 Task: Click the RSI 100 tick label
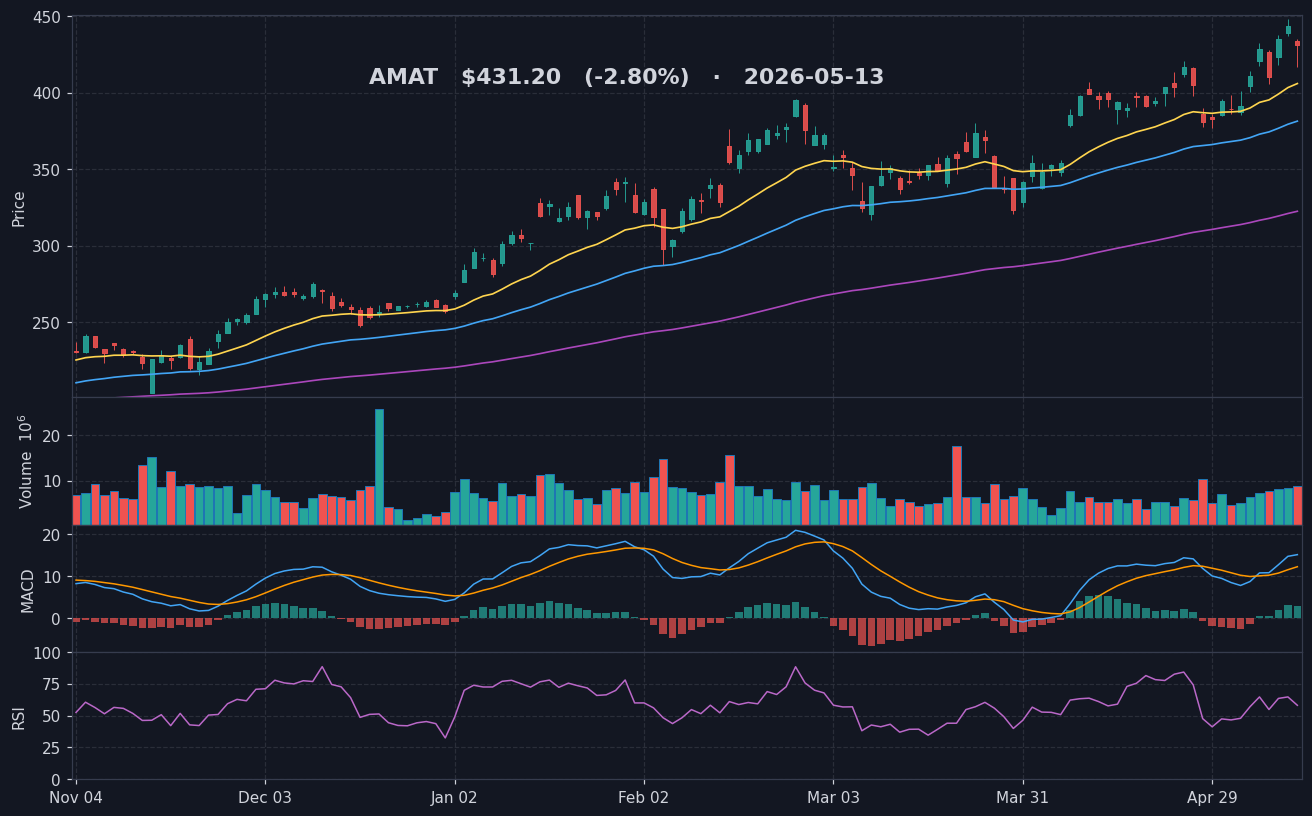click(x=48, y=653)
